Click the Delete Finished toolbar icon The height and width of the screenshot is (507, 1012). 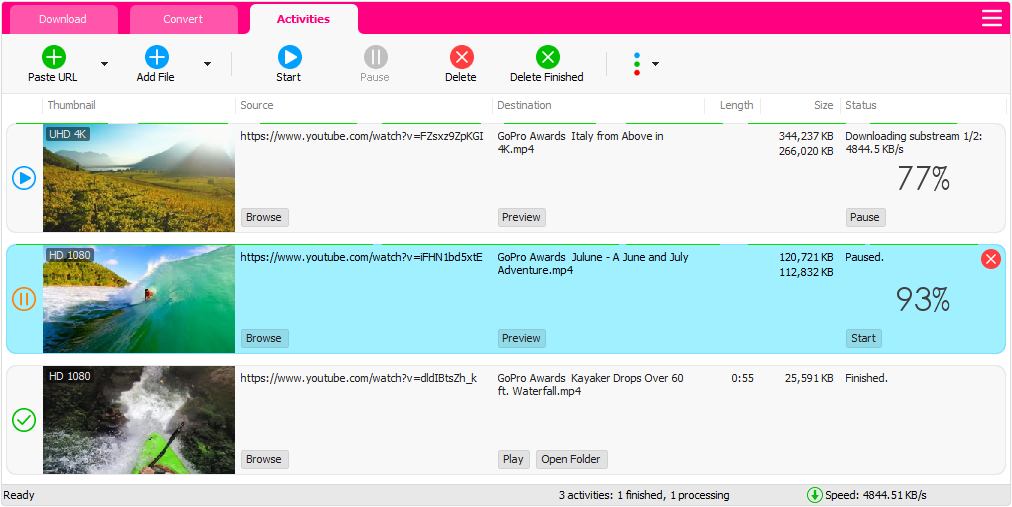point(547,57)
